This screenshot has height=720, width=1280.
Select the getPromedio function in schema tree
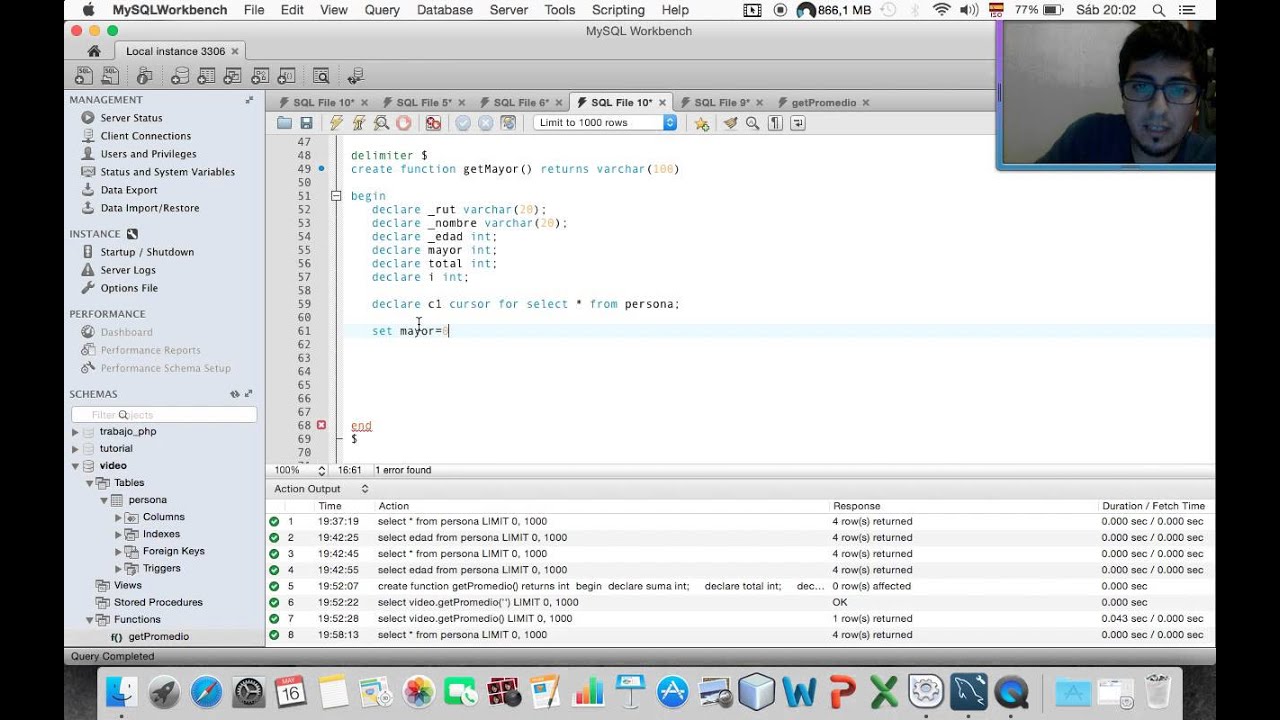(158, 636)
